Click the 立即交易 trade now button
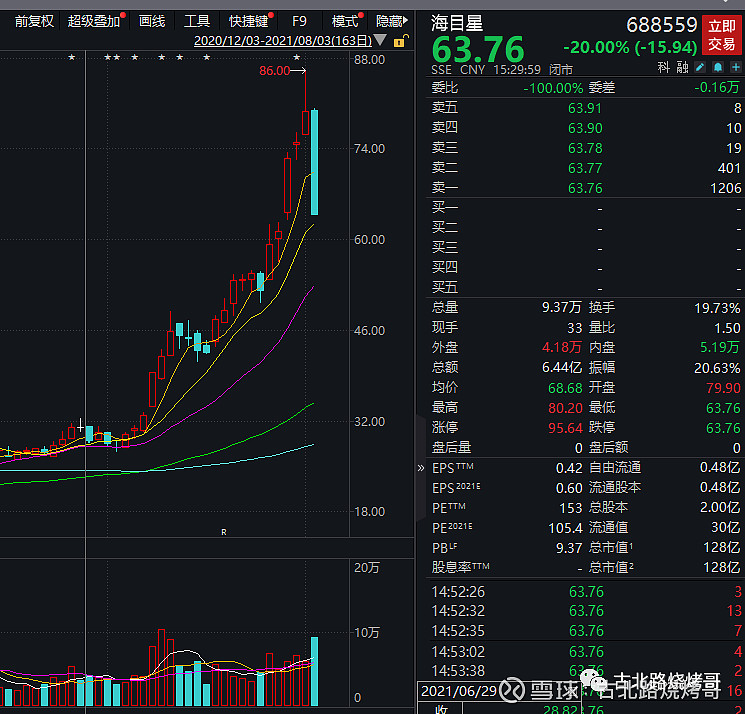Image resolution: width=745 pixels, height=714 pixels. pyautogui.click(x=722, y=35)
